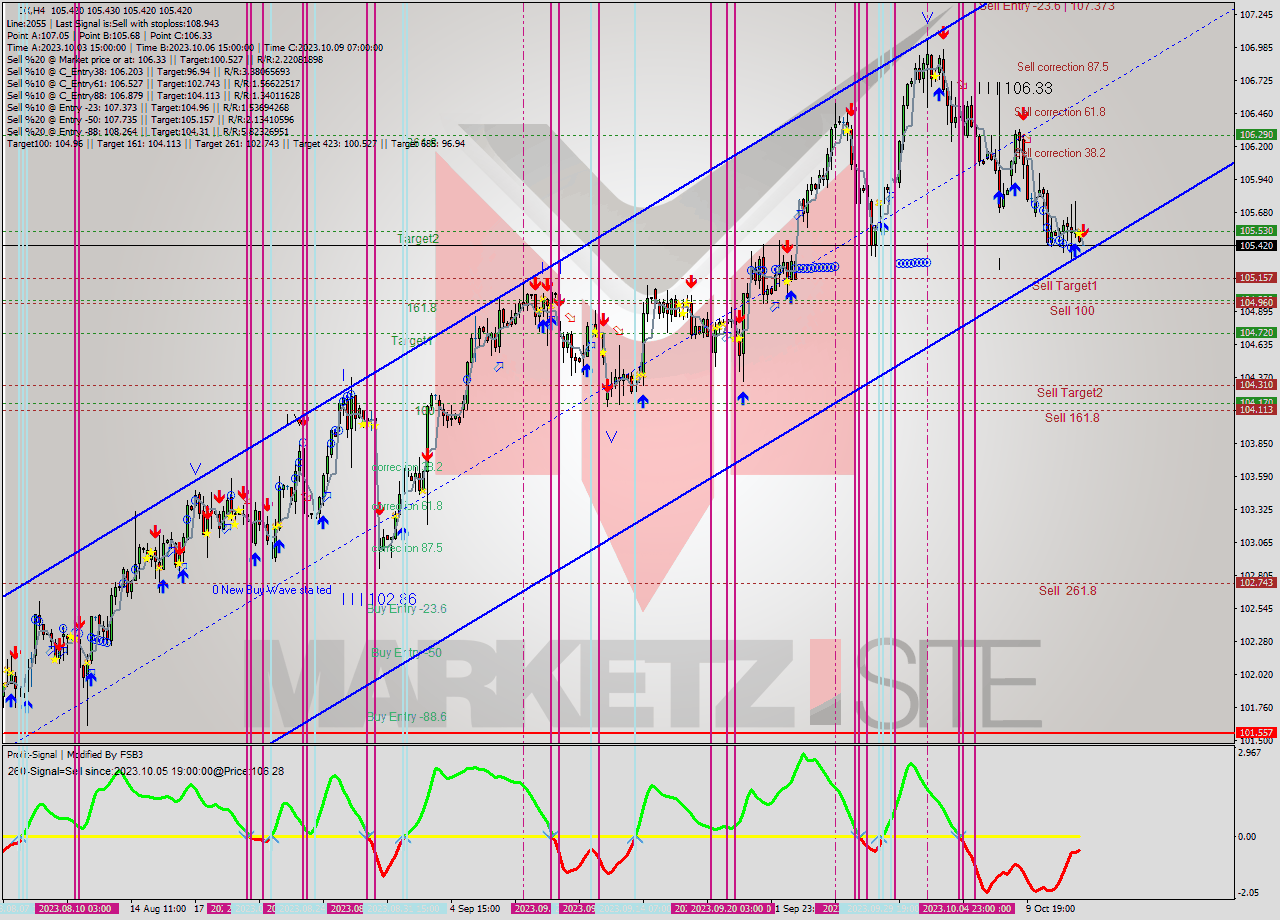Click the green 104.720 price tag

1256,332
